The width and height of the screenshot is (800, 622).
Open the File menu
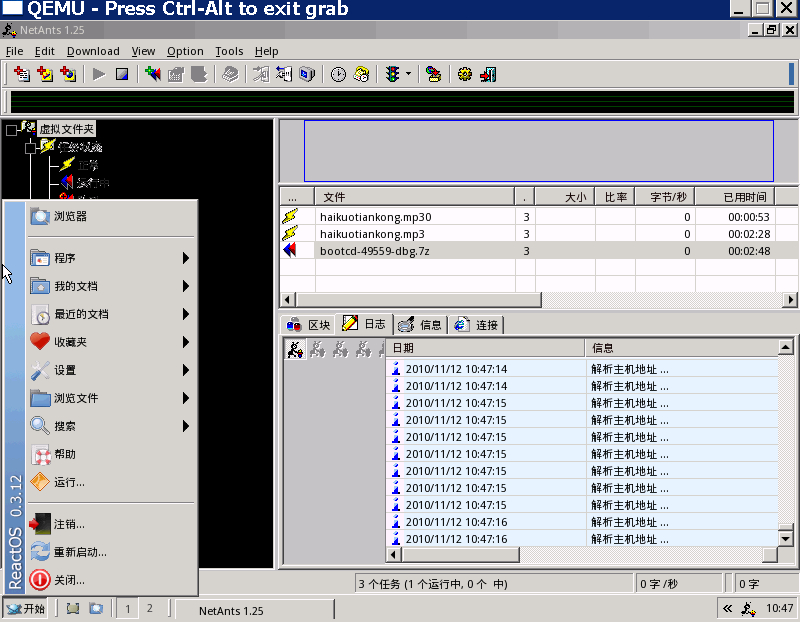click(x=14, y=51)
